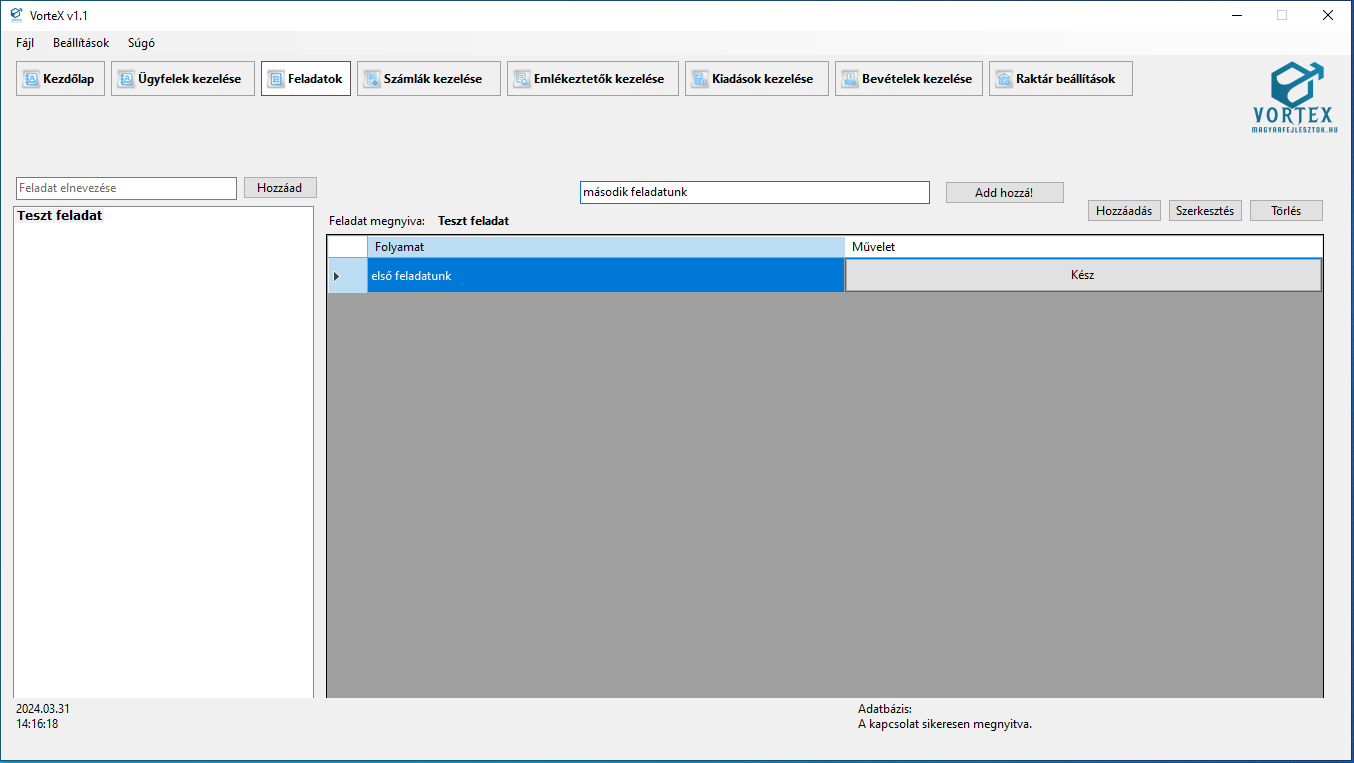Open the Beállítások menu
Image resolution: width=1354 pixels, height=763 pixels.
pyautogui.click(x=81, y=43)
